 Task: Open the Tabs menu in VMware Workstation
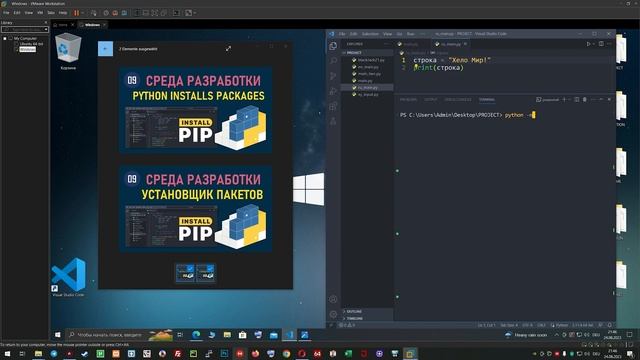click(51, 13)
